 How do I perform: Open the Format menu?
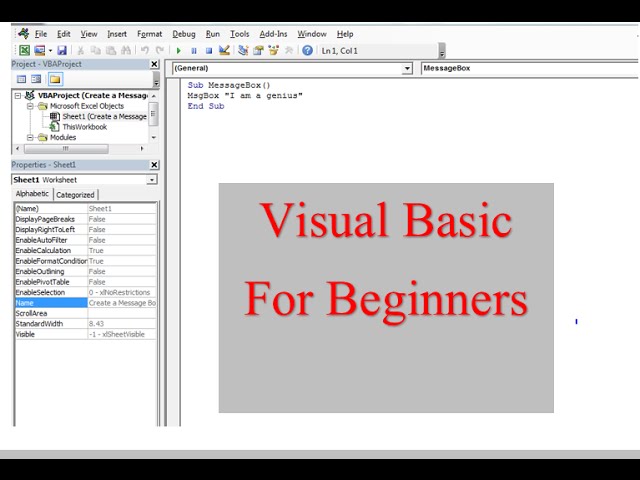click(149, 34)
